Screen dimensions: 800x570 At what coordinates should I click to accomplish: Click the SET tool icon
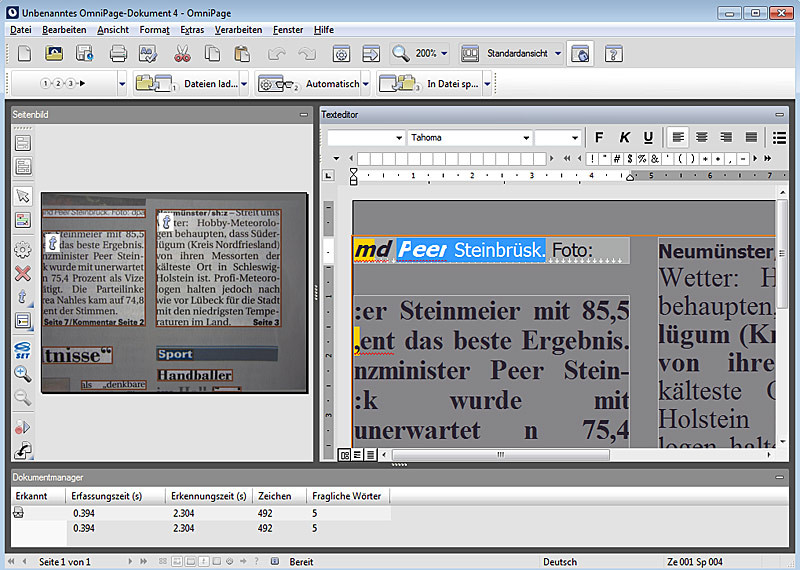(x=23, y=350)
